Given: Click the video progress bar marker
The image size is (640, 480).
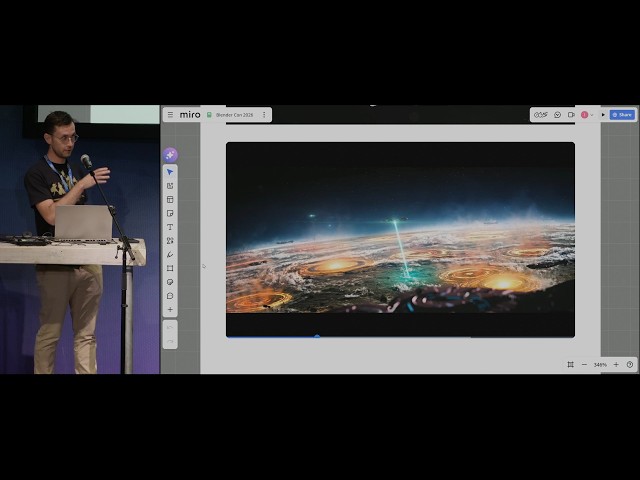Looking at the screenshot, I should (317, 336).
